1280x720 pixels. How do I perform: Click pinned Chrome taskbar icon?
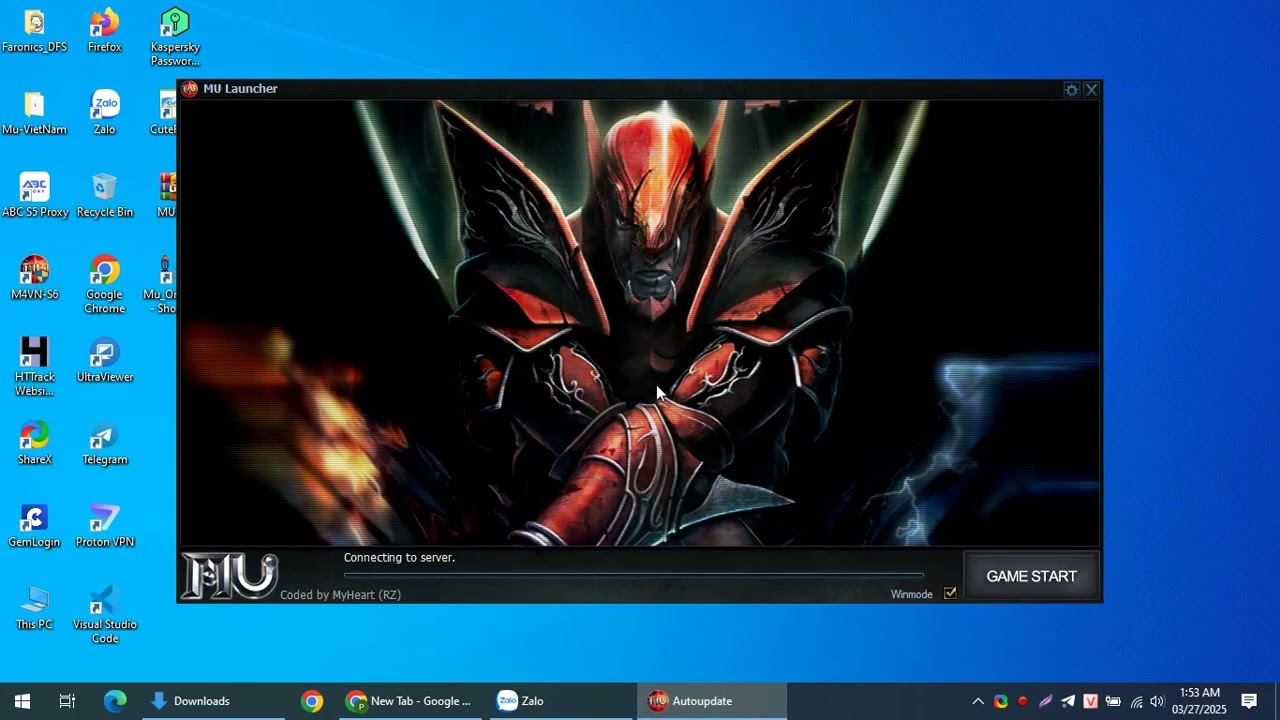click(312, 701)
